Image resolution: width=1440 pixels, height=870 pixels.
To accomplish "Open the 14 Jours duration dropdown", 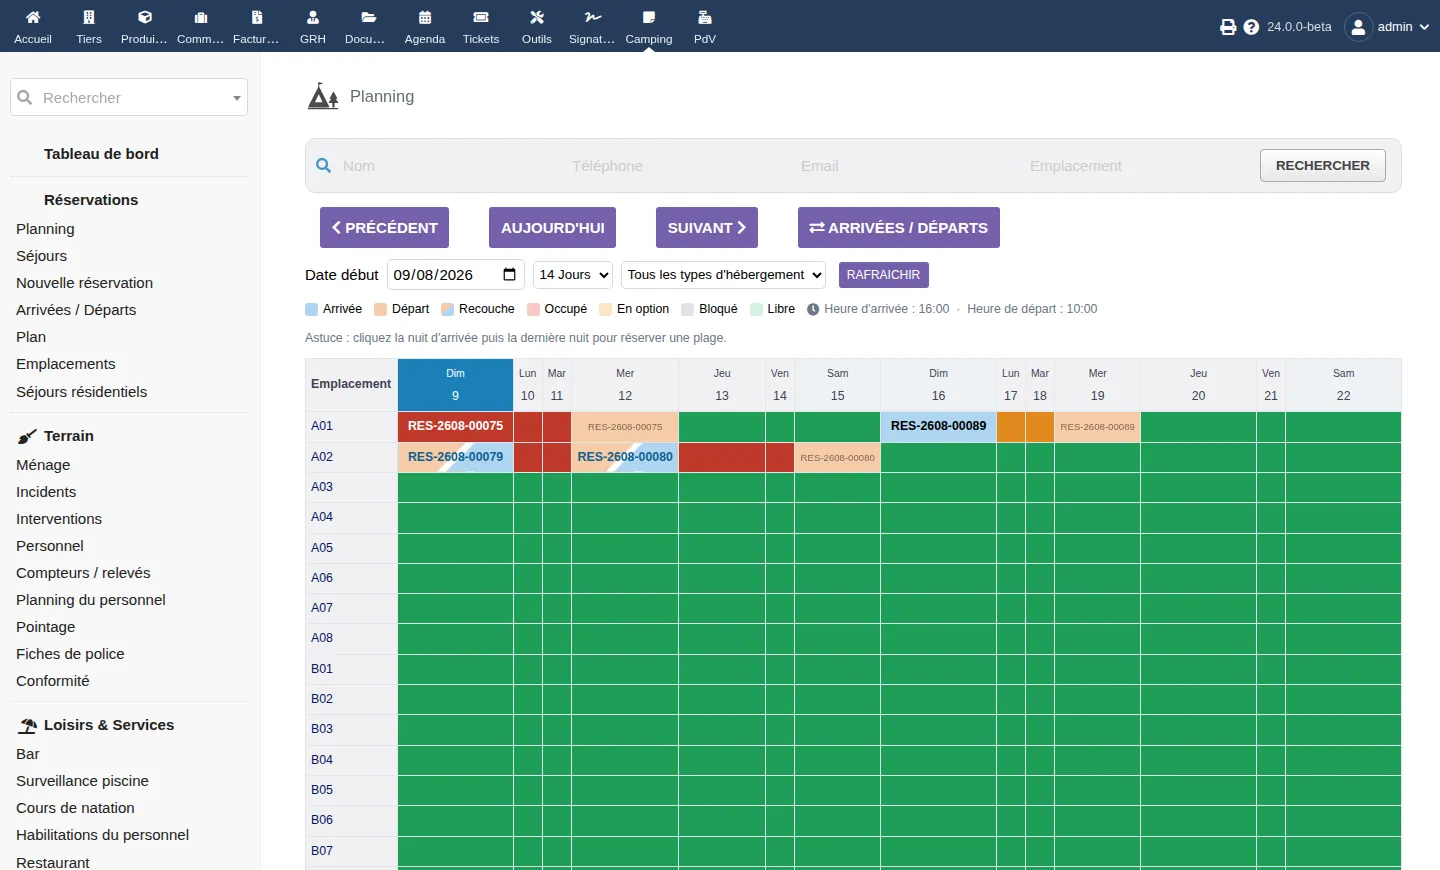I will coord(573,274).
